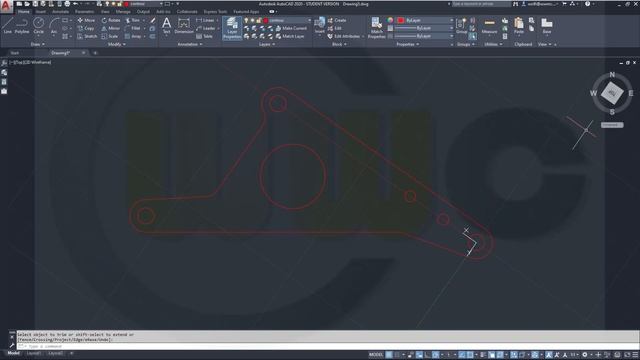This screenshot has width=640, height=360.
Task: Click the search keyword input box
Action: click(481, 4)
